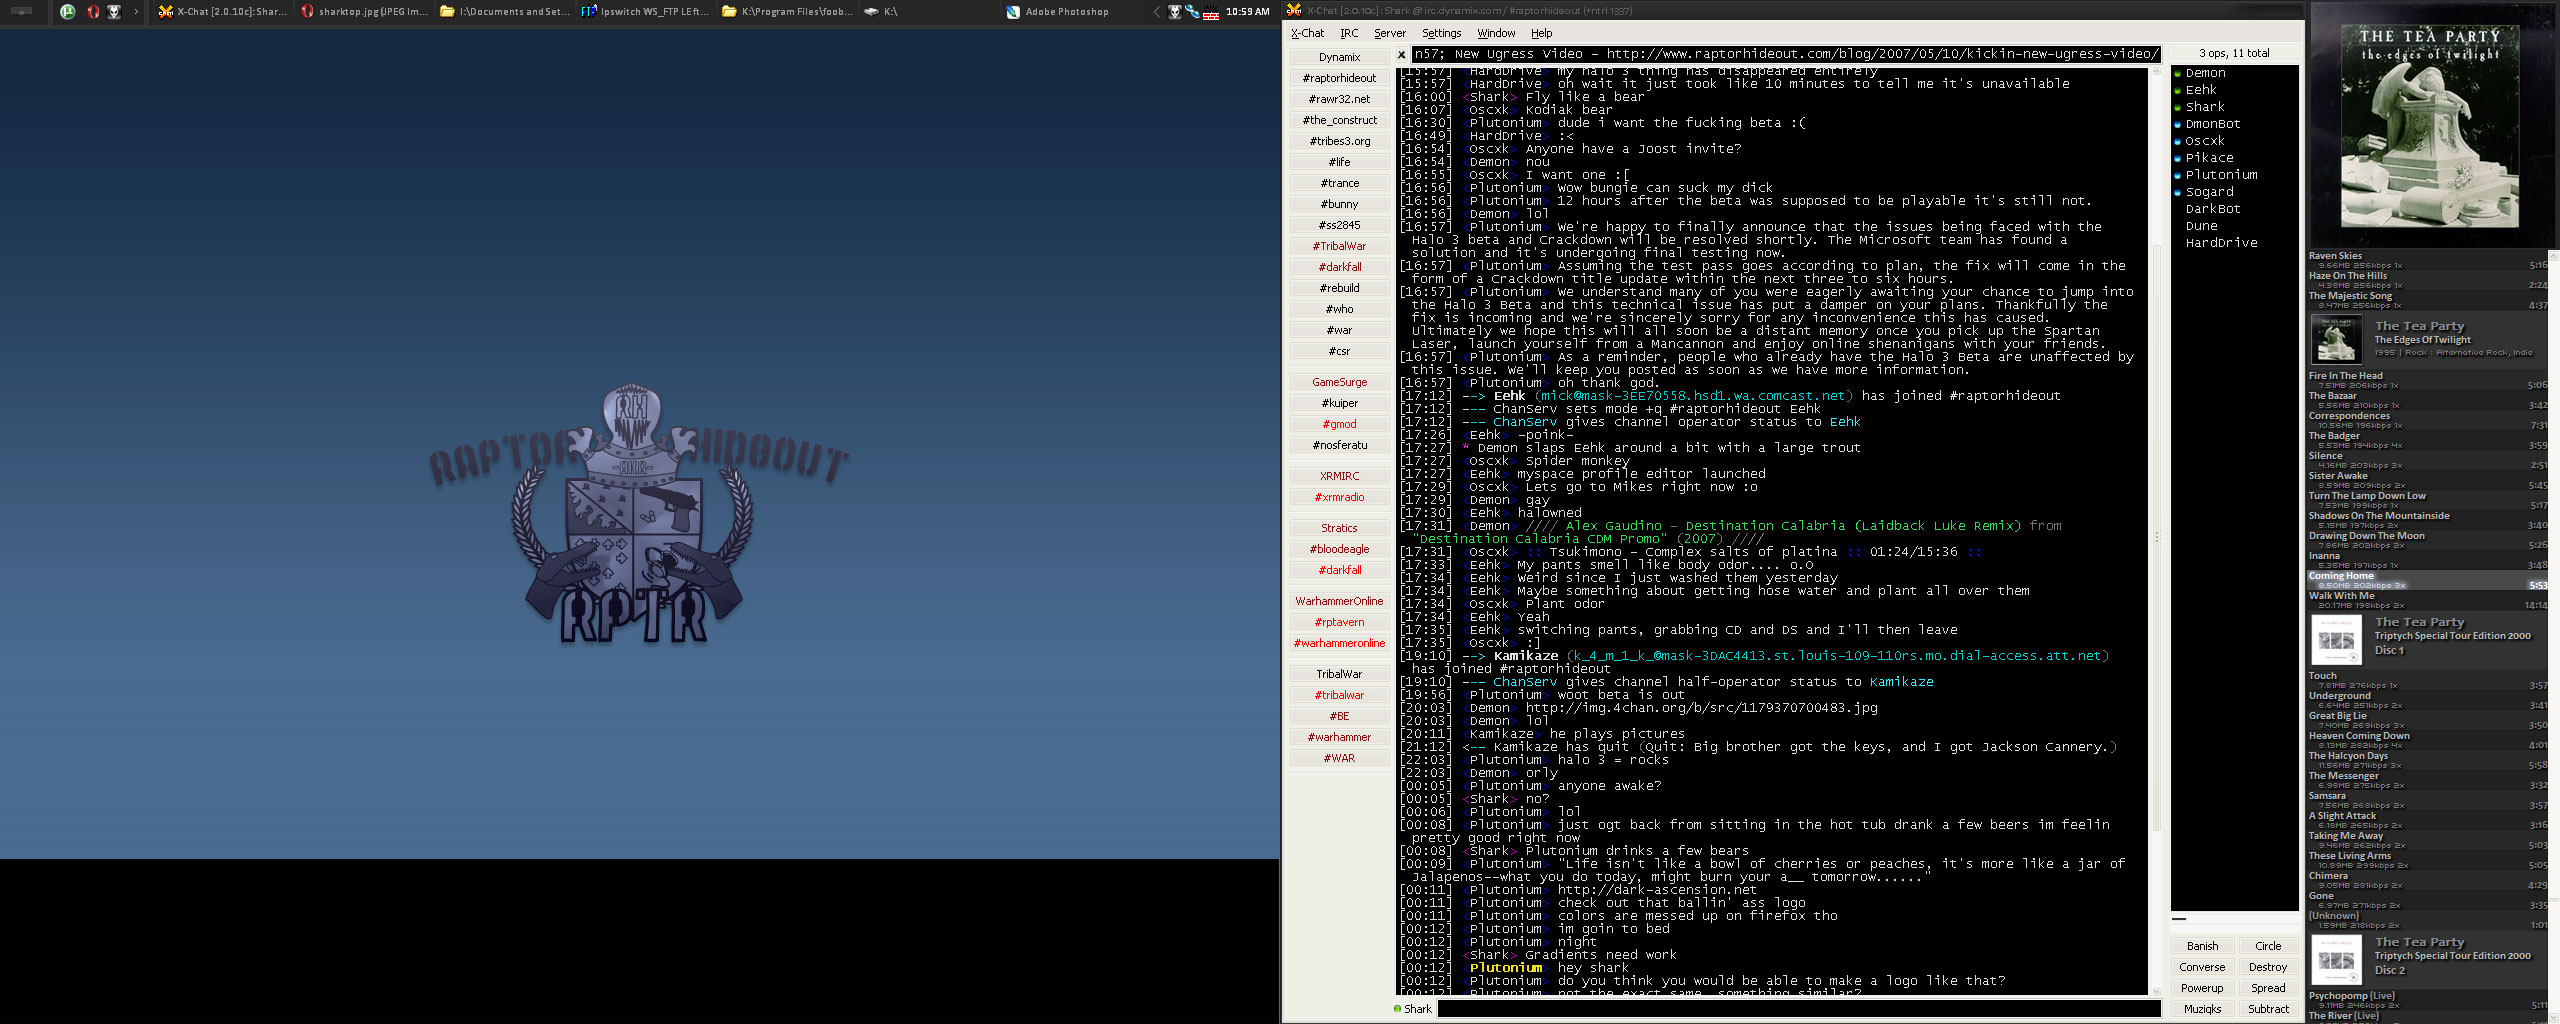Switch to the Adobe Photoshop taskbar button

[x=1069, y=12]
